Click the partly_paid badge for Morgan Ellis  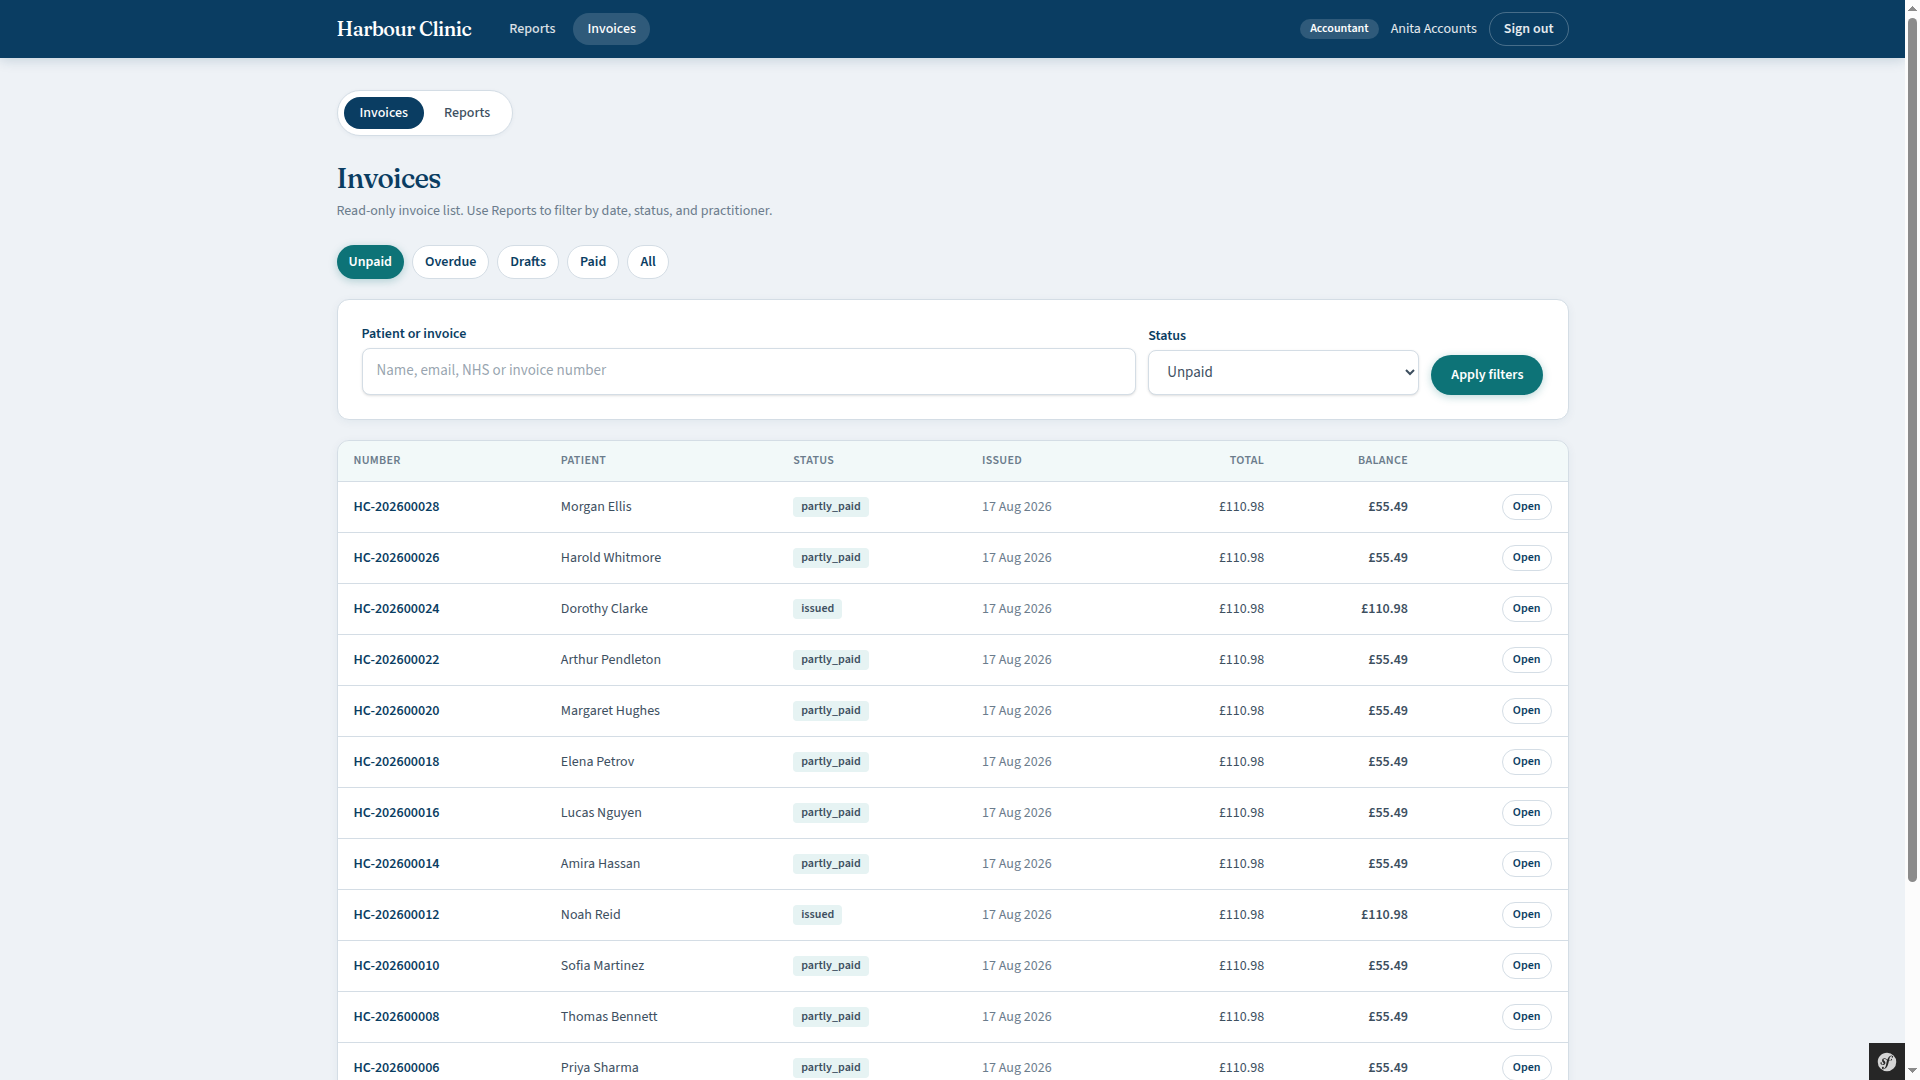click(x=830, y=507)
